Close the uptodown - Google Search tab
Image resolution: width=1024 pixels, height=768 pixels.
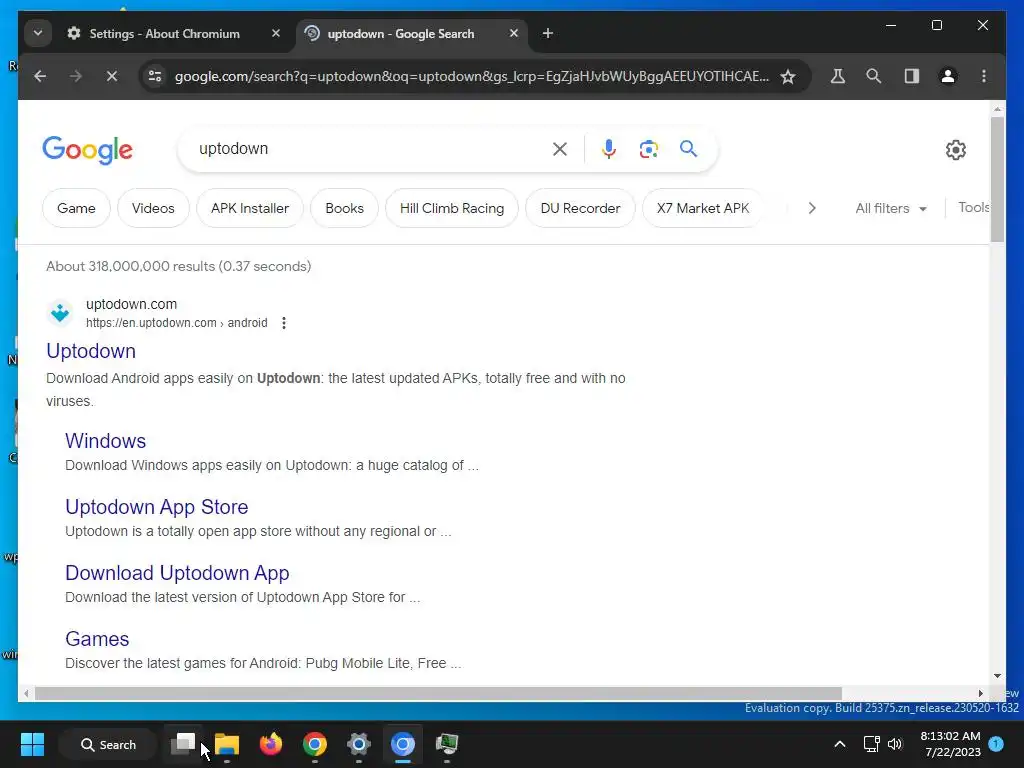(x=513, y=33)
